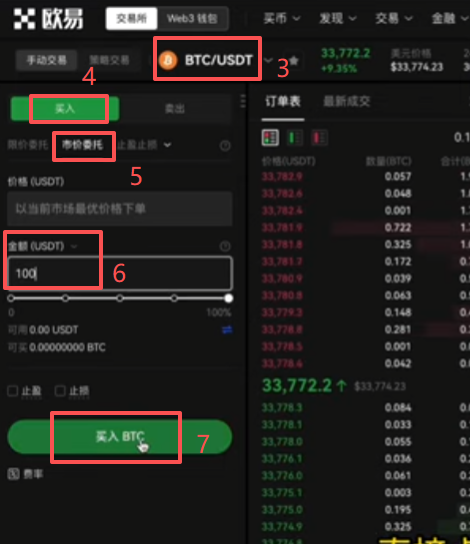Select ask row with quantity 0.722
The width and height of the screenshot is (470, 544).
click(366, 228)
